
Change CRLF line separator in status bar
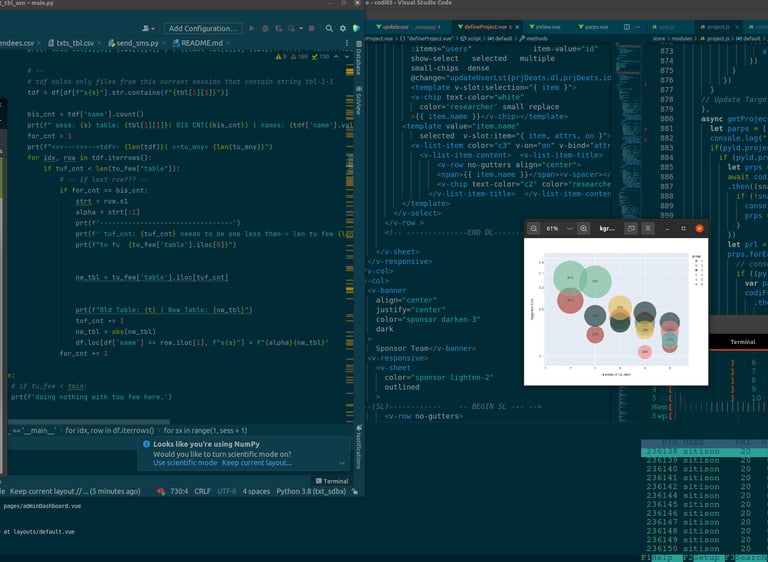point(202,491)
